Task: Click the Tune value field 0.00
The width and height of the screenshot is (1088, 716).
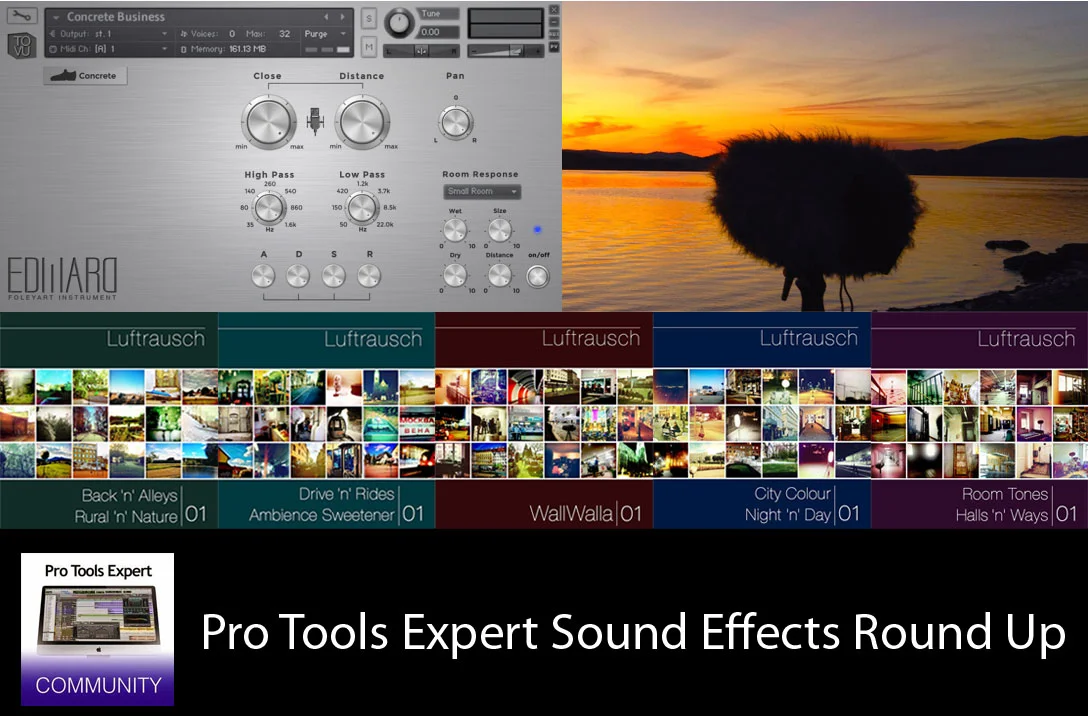Action: [x=439, y=32]
